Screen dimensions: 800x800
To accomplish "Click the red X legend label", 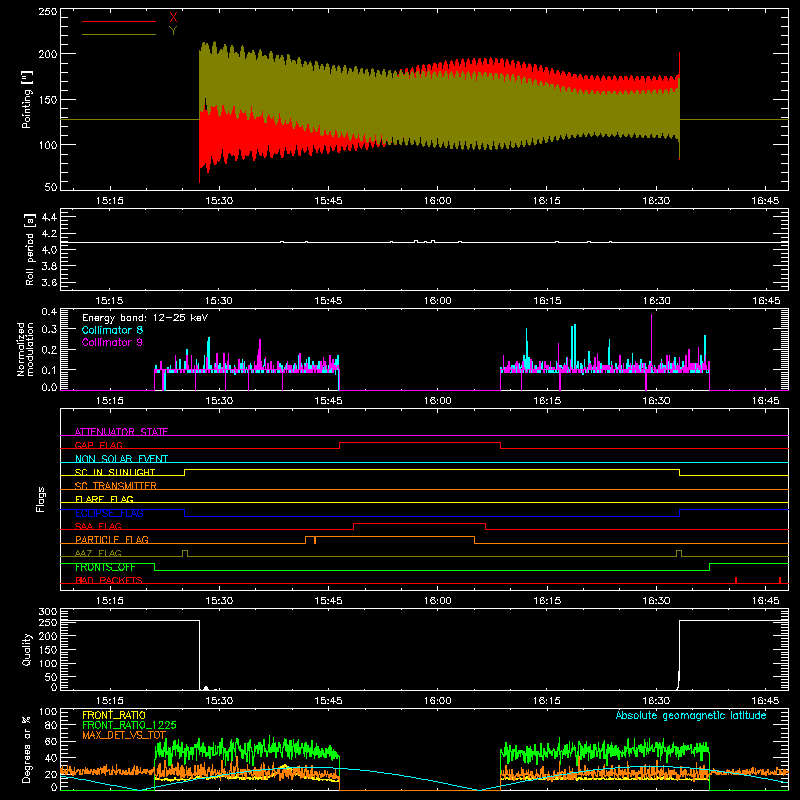I will coord(173,18).
